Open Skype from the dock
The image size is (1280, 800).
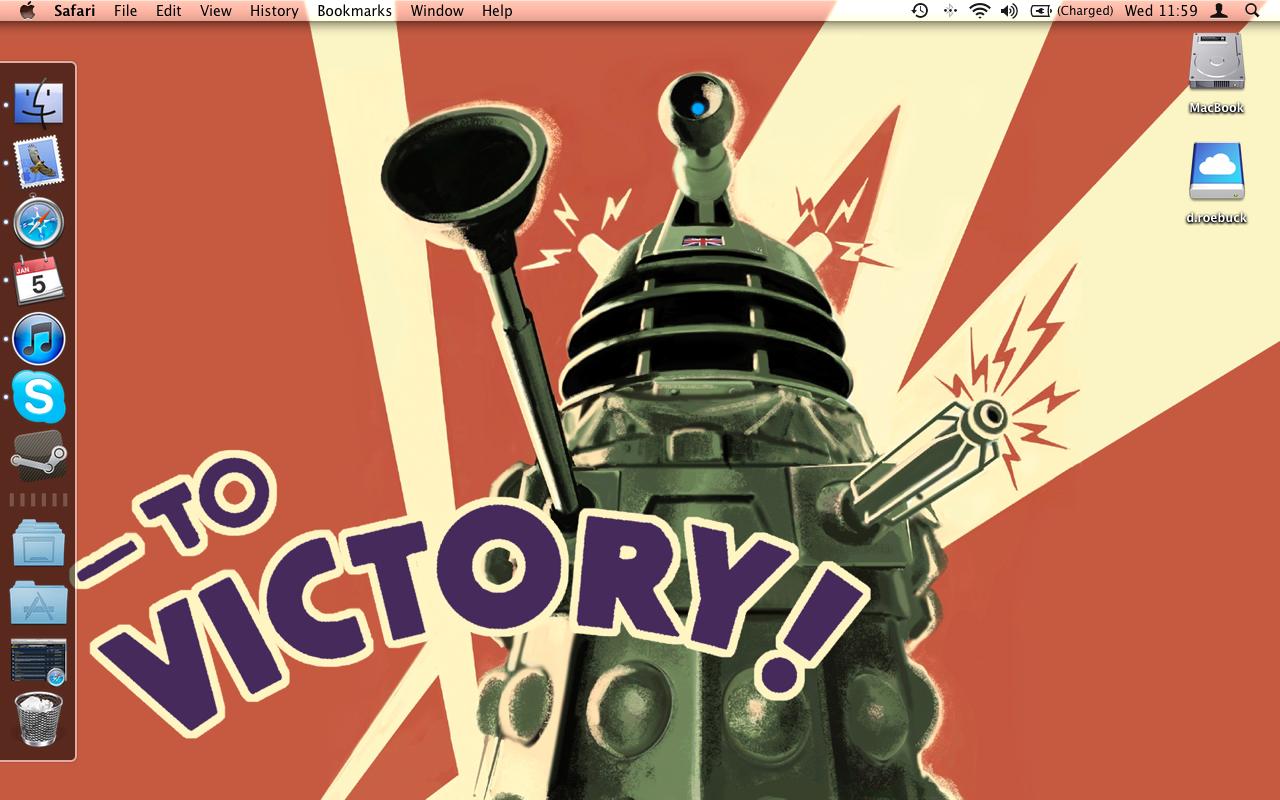[x=39, y=397]
